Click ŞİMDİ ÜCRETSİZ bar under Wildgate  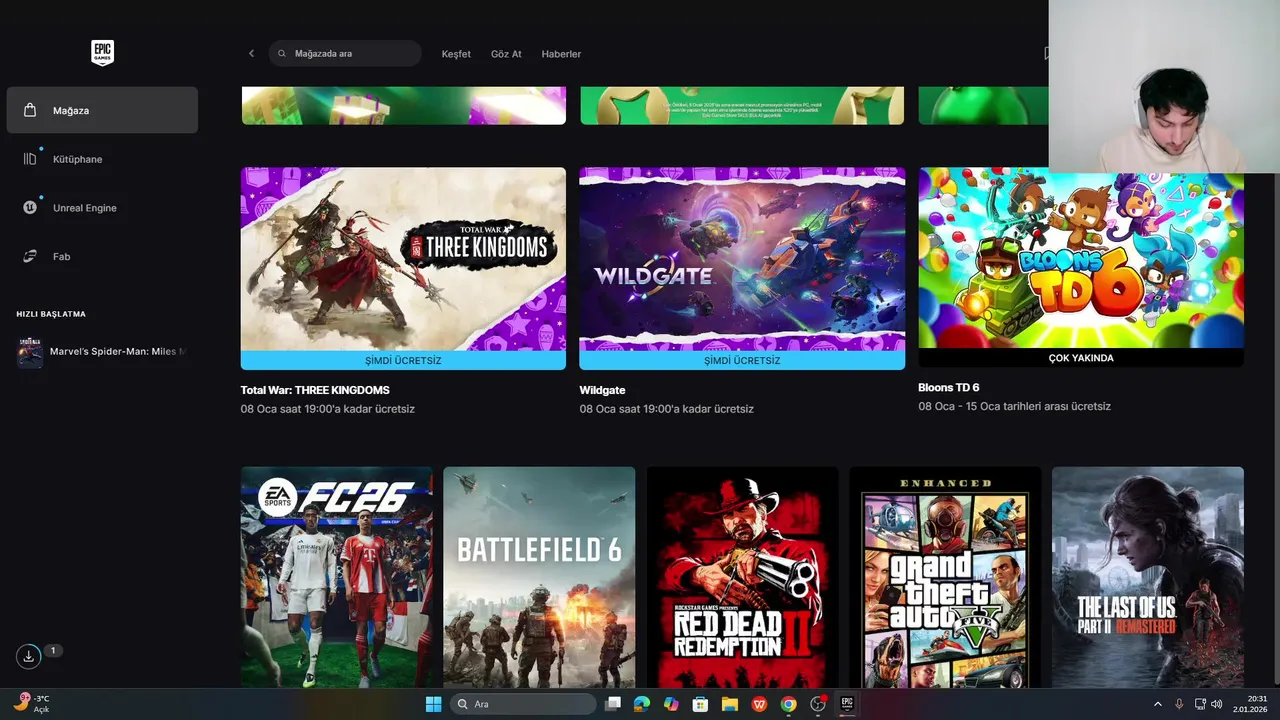(x=742, y=360)
